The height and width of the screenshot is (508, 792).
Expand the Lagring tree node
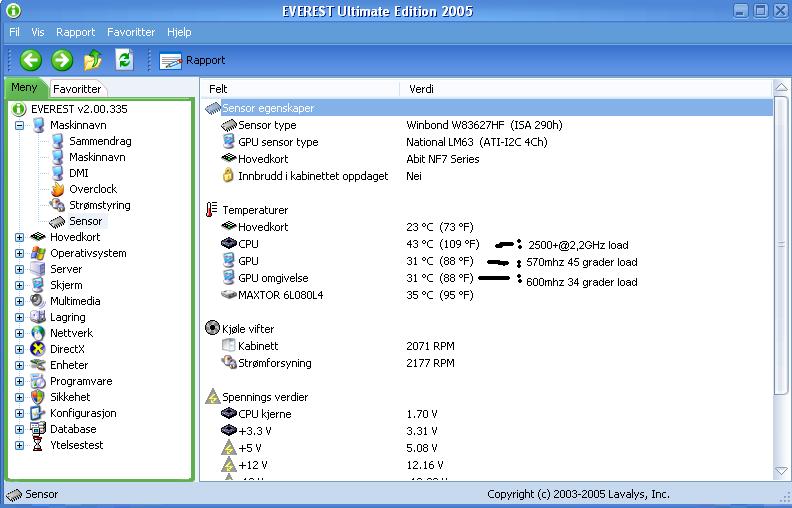pyautogui.click(x=19, y=317)
